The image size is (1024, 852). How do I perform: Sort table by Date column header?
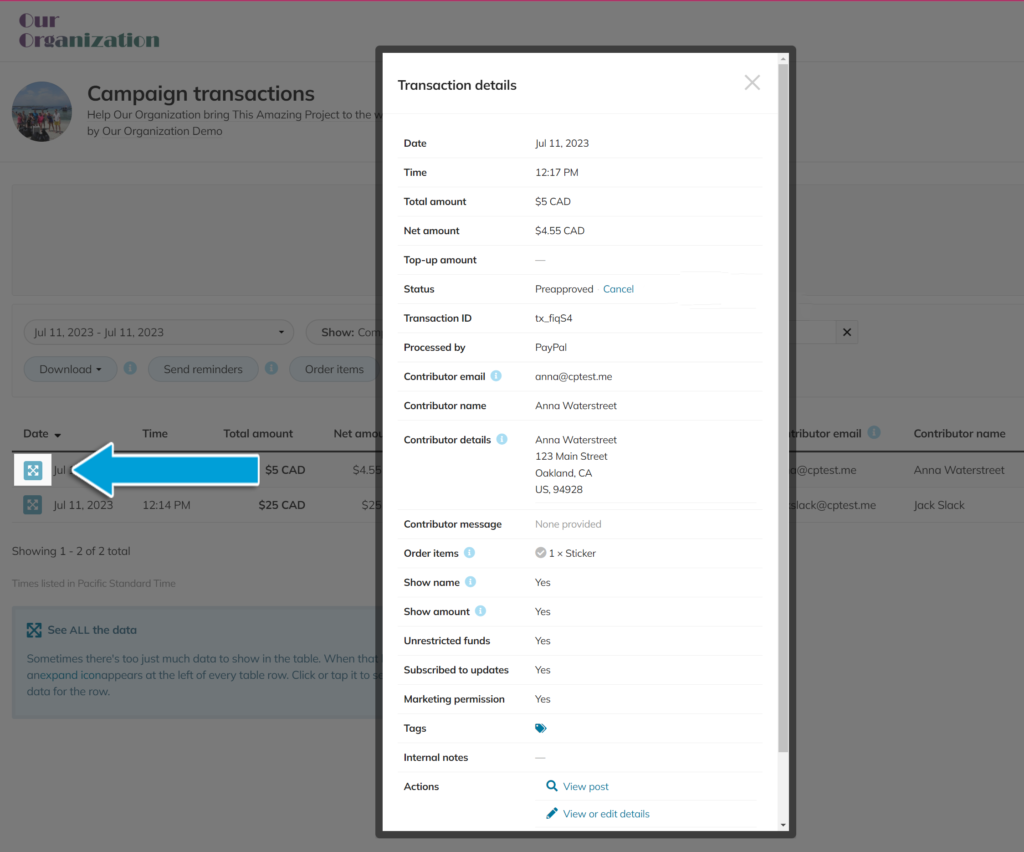click(42, 434)
